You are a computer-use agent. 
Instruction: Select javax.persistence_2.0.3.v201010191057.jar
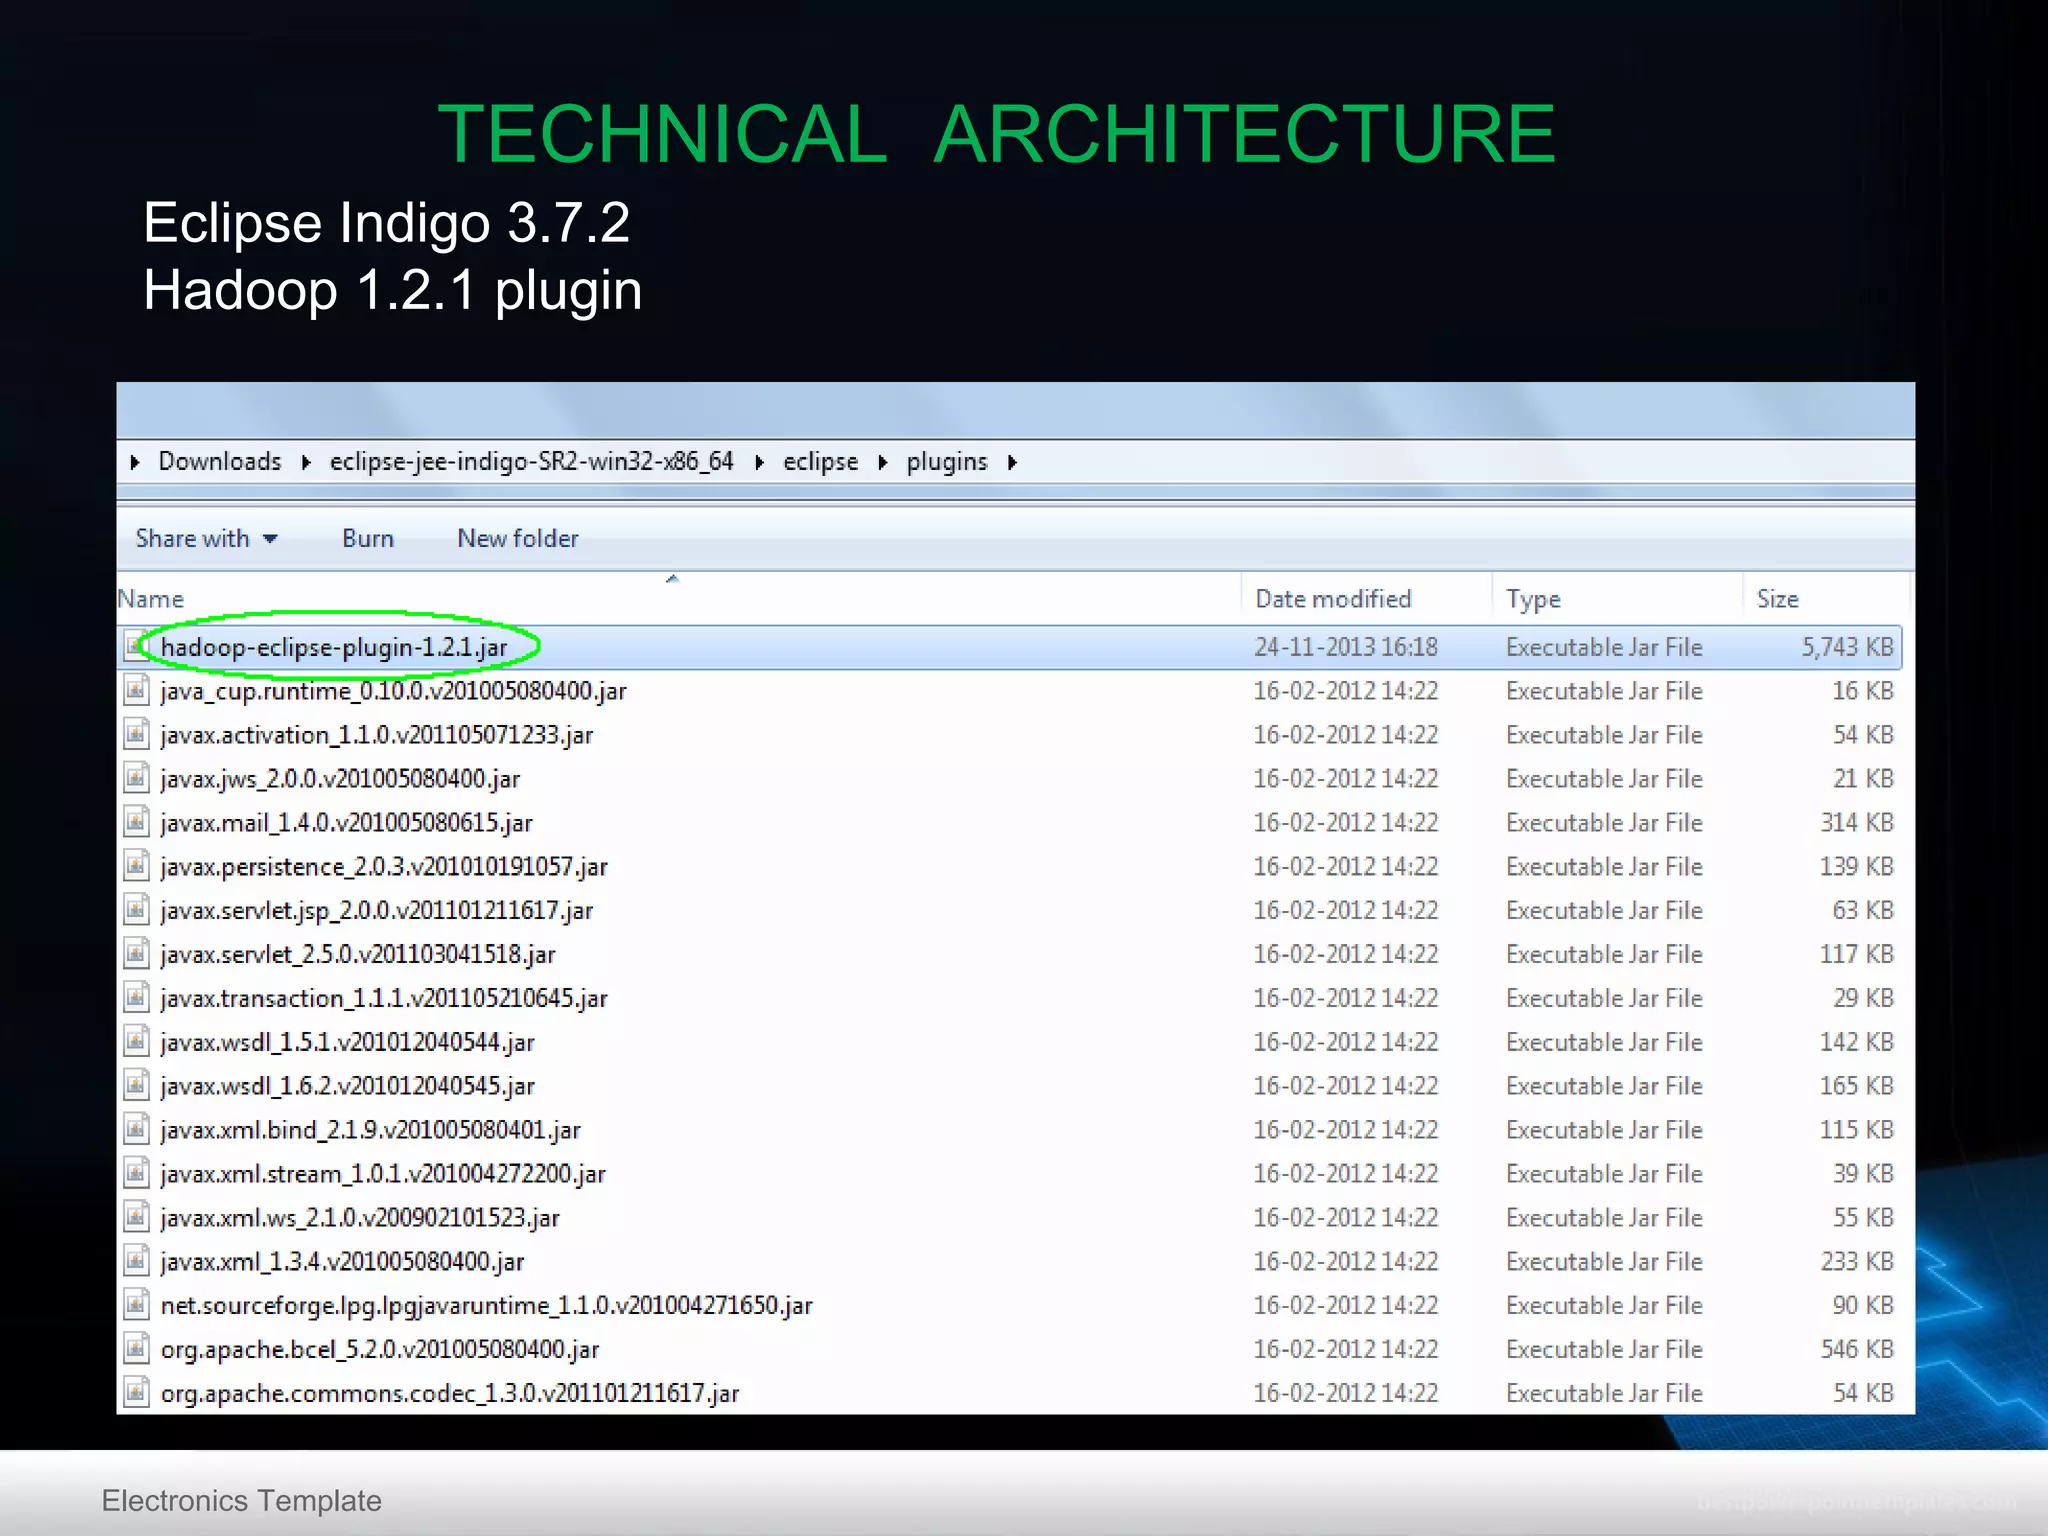384,867
